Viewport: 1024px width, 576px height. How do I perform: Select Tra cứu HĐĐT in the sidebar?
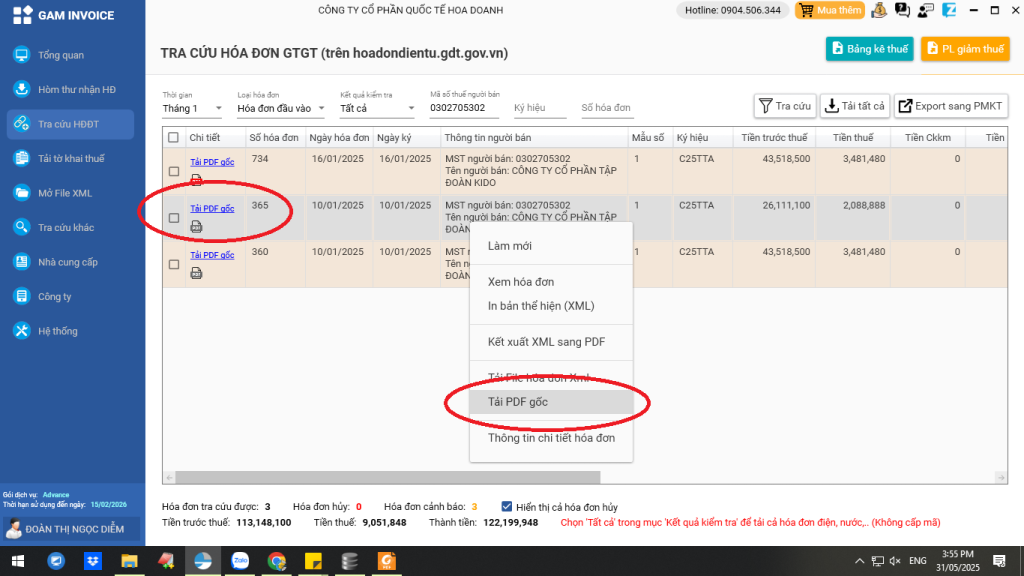tap(69, 124)
